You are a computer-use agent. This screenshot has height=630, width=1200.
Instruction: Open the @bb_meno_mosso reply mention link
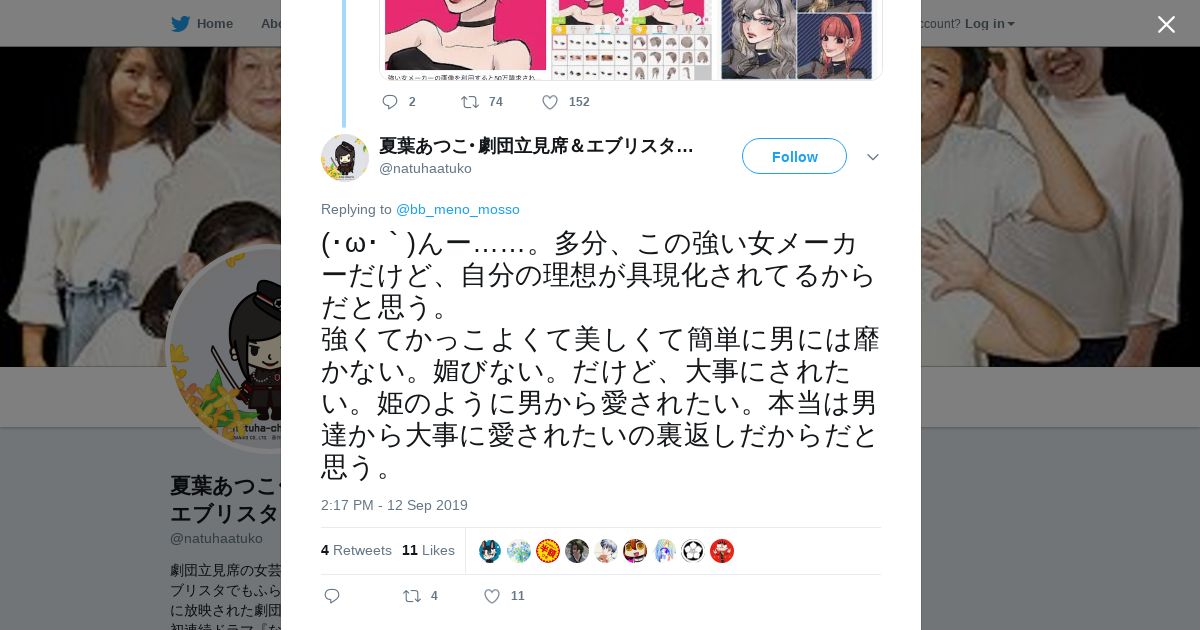458,209
